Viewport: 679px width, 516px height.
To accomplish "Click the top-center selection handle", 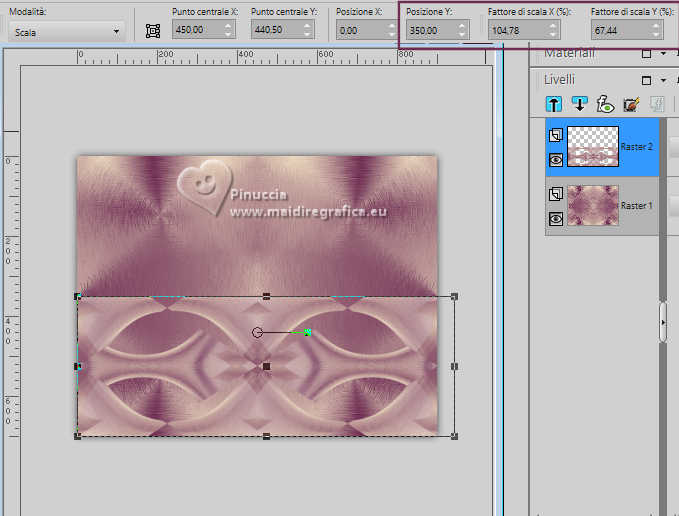I will coord(266,297).
